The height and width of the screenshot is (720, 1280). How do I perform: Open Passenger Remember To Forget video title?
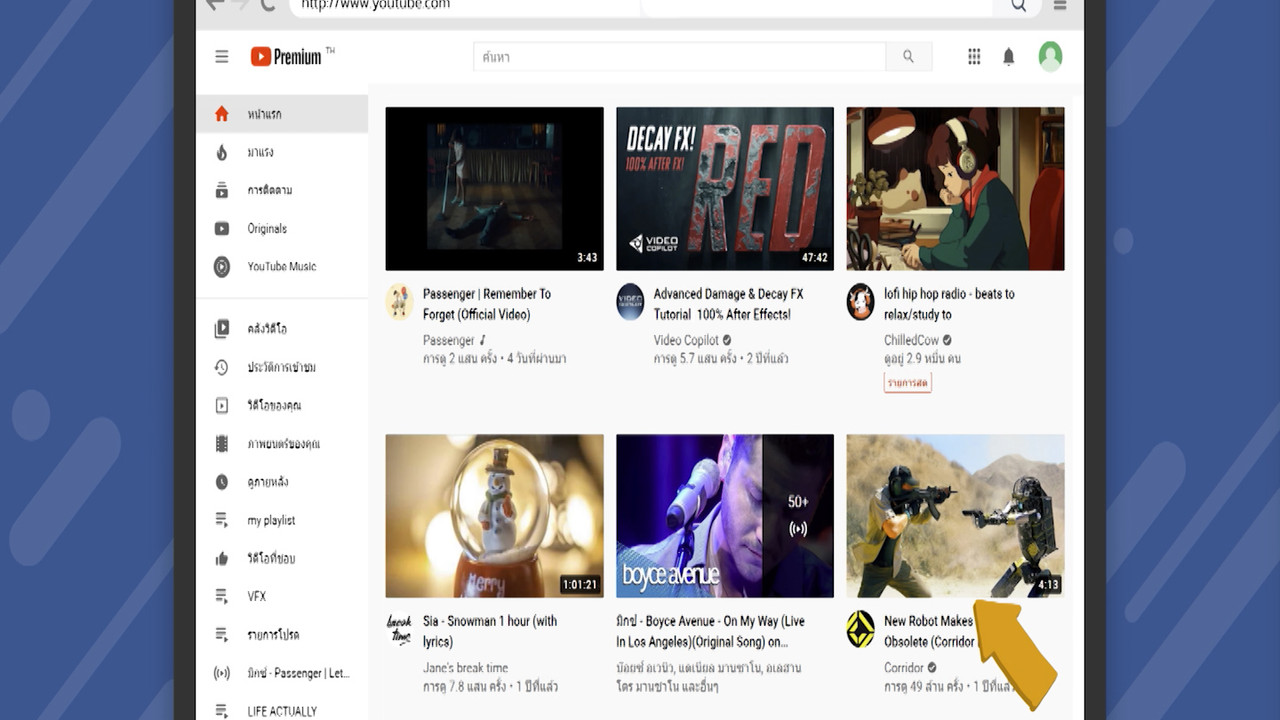coord(487,304)
